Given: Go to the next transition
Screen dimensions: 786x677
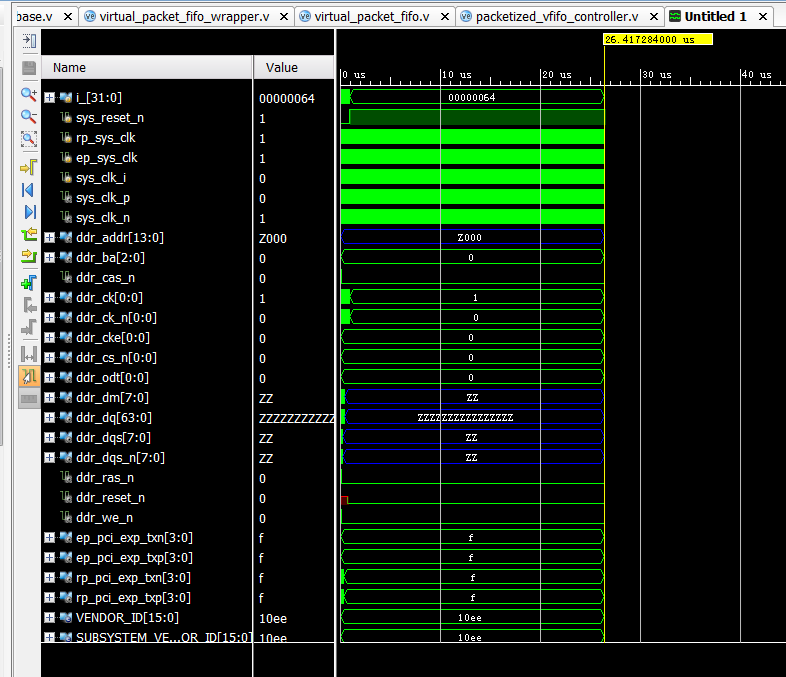Looking at the screenshot, I should click(29, 258).
